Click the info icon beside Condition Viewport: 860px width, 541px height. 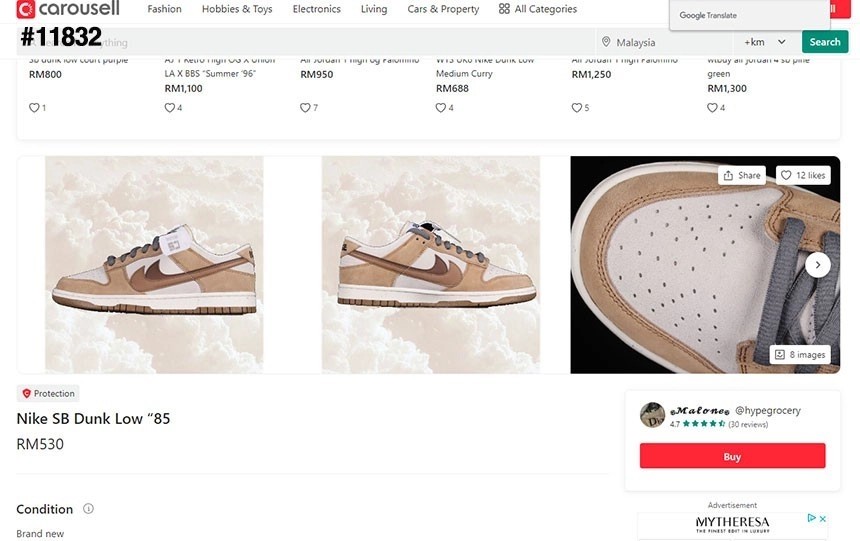click(x=88, y=509)
